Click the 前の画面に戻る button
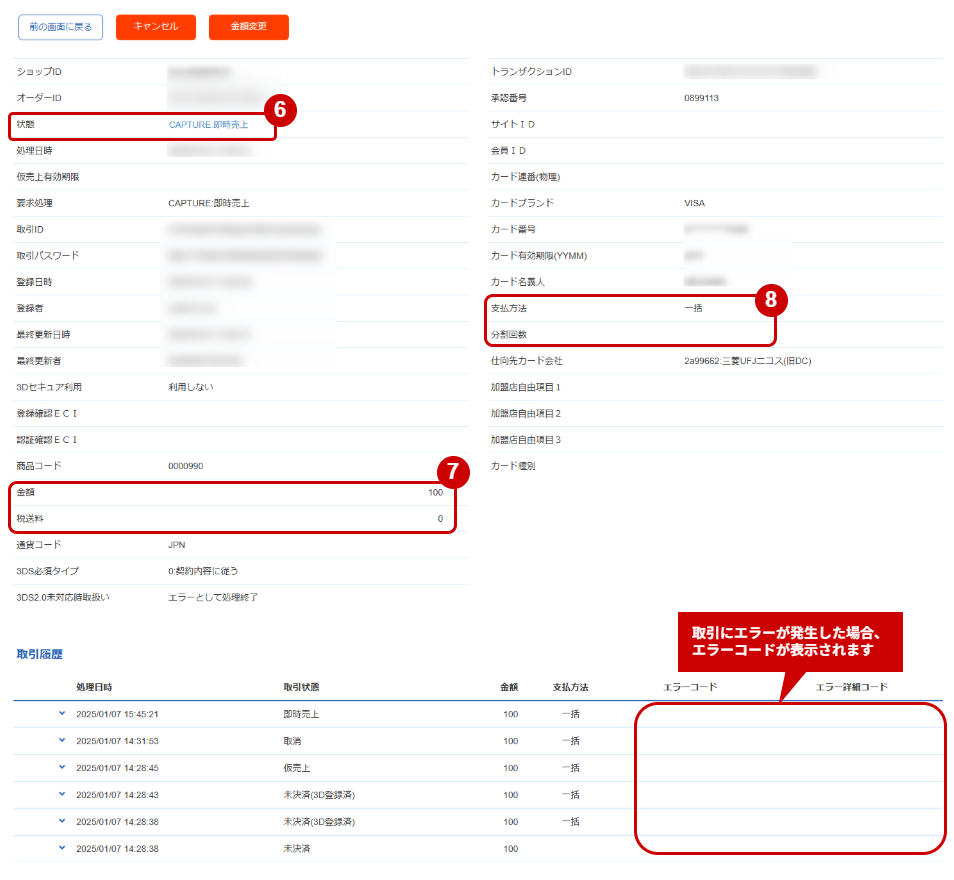Viewport: 954px width, 880px height. coord(59,28)
